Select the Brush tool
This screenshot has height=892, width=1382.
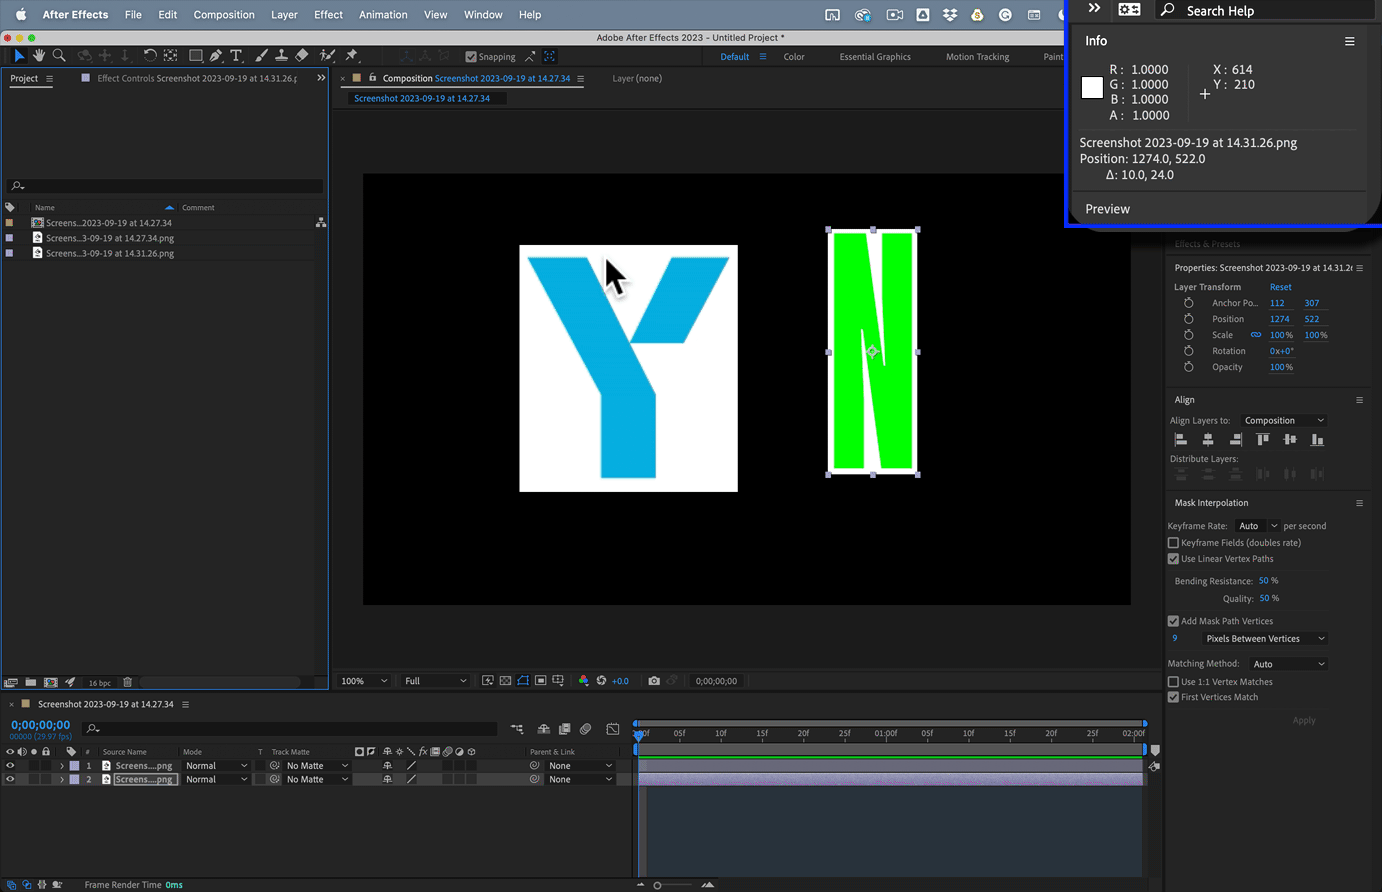click(261, 56)
